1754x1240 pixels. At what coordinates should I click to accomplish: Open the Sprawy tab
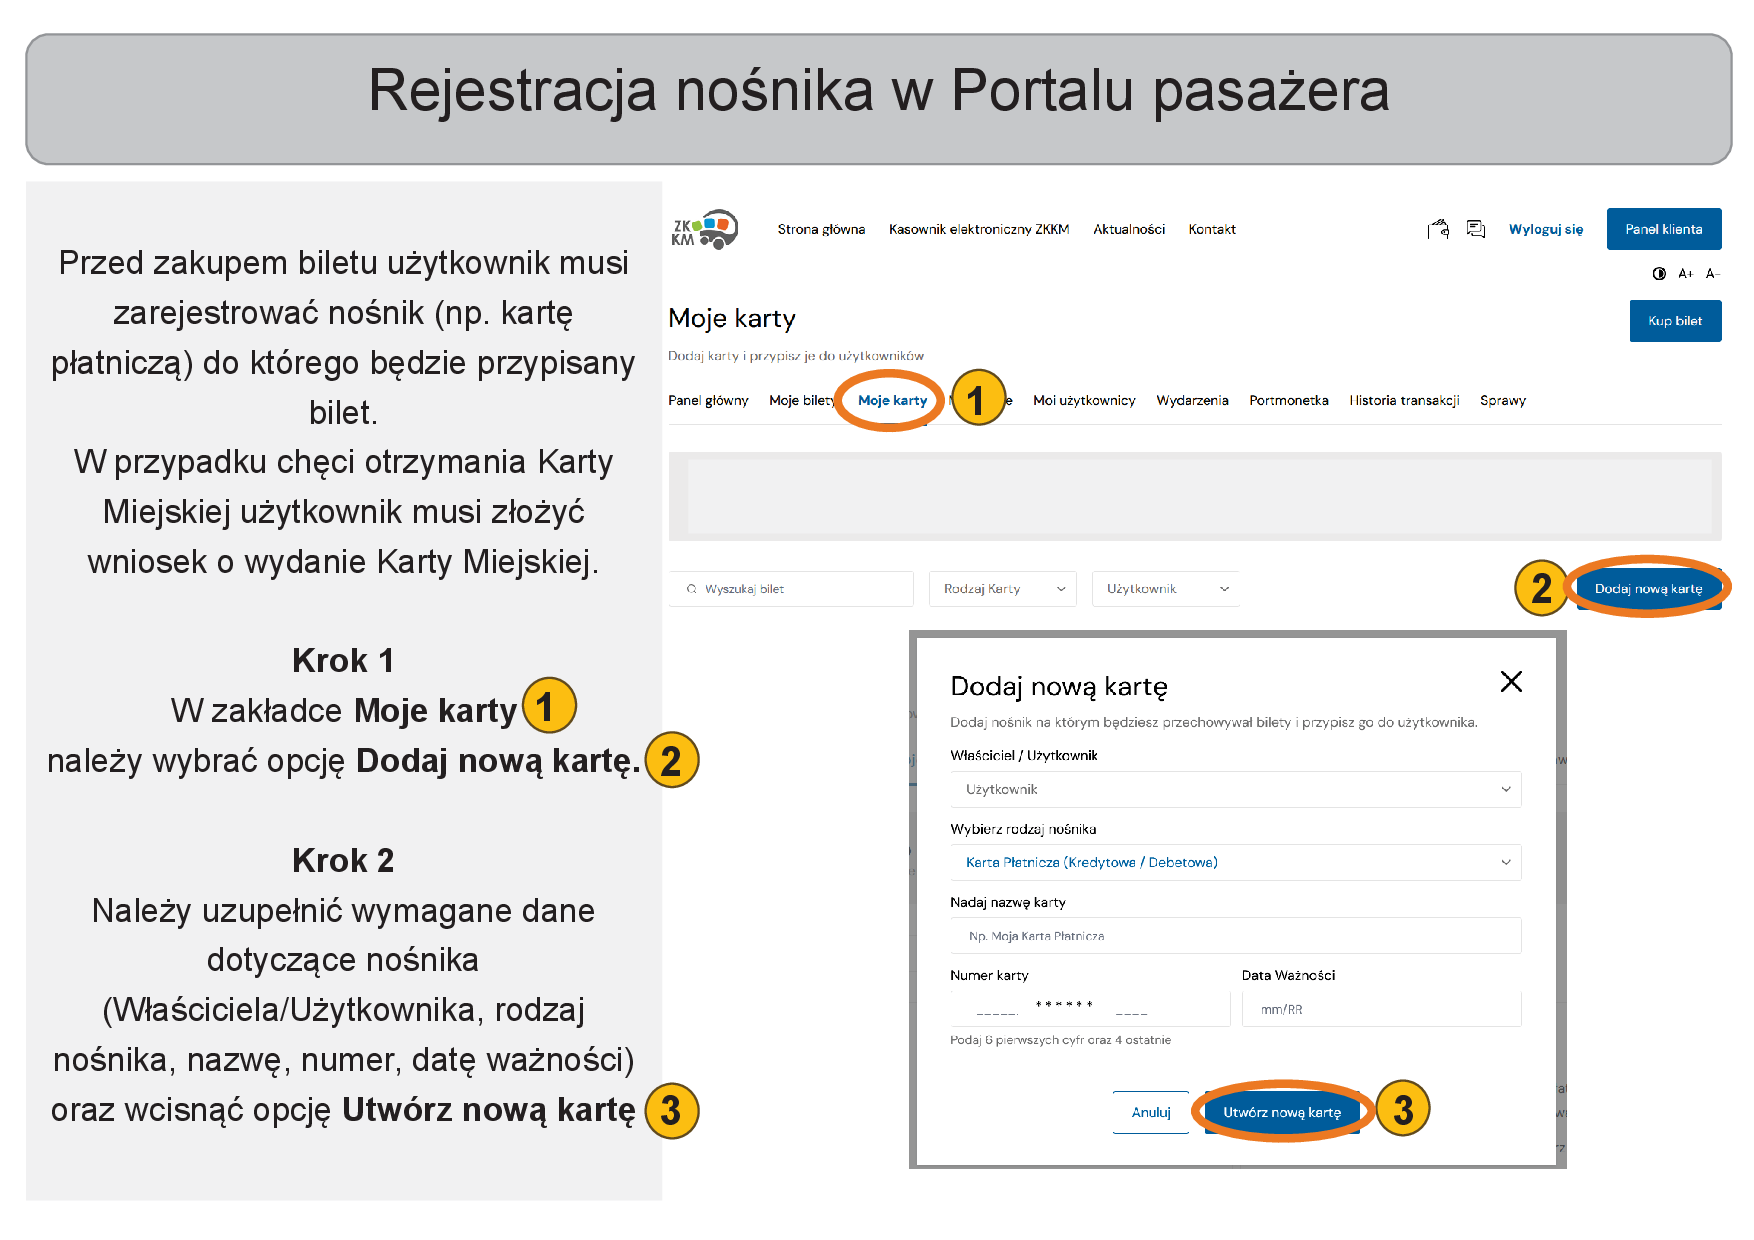click(x=1503, y=400)
